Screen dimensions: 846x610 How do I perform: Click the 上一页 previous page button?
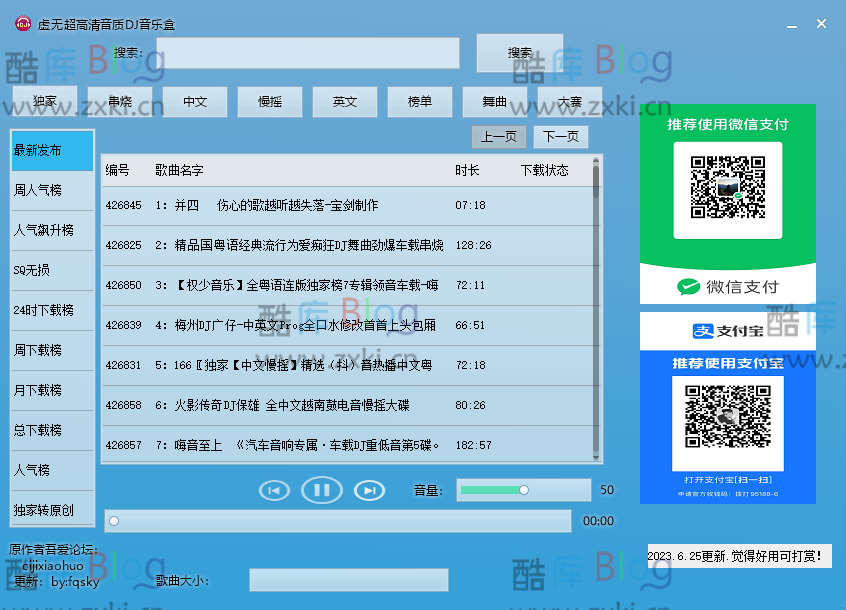point(499,136)
